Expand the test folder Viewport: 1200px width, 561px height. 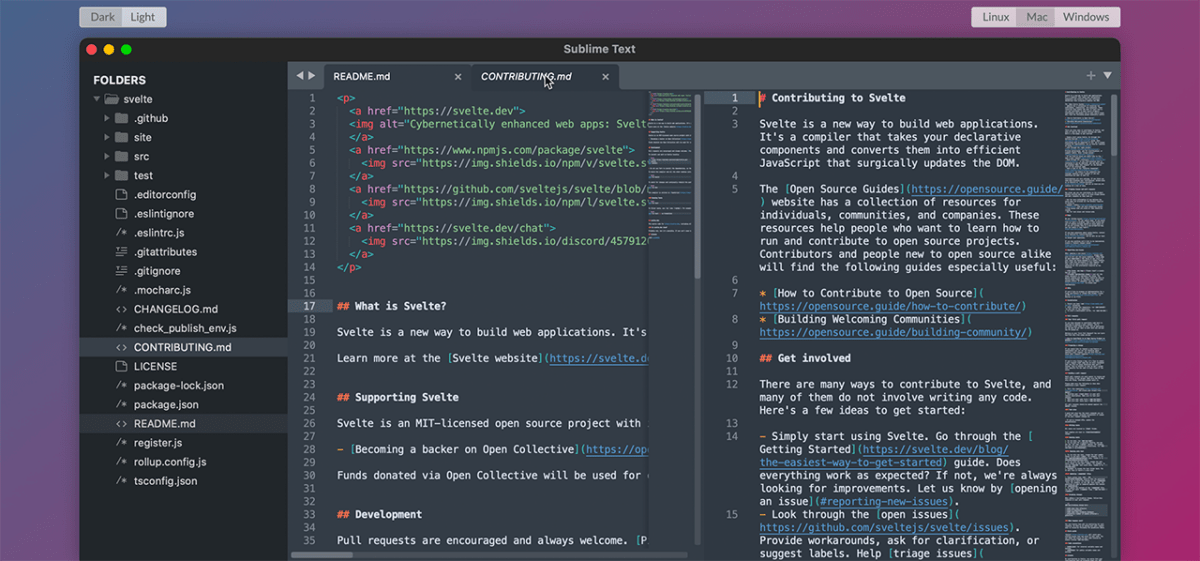pos(107,175)
